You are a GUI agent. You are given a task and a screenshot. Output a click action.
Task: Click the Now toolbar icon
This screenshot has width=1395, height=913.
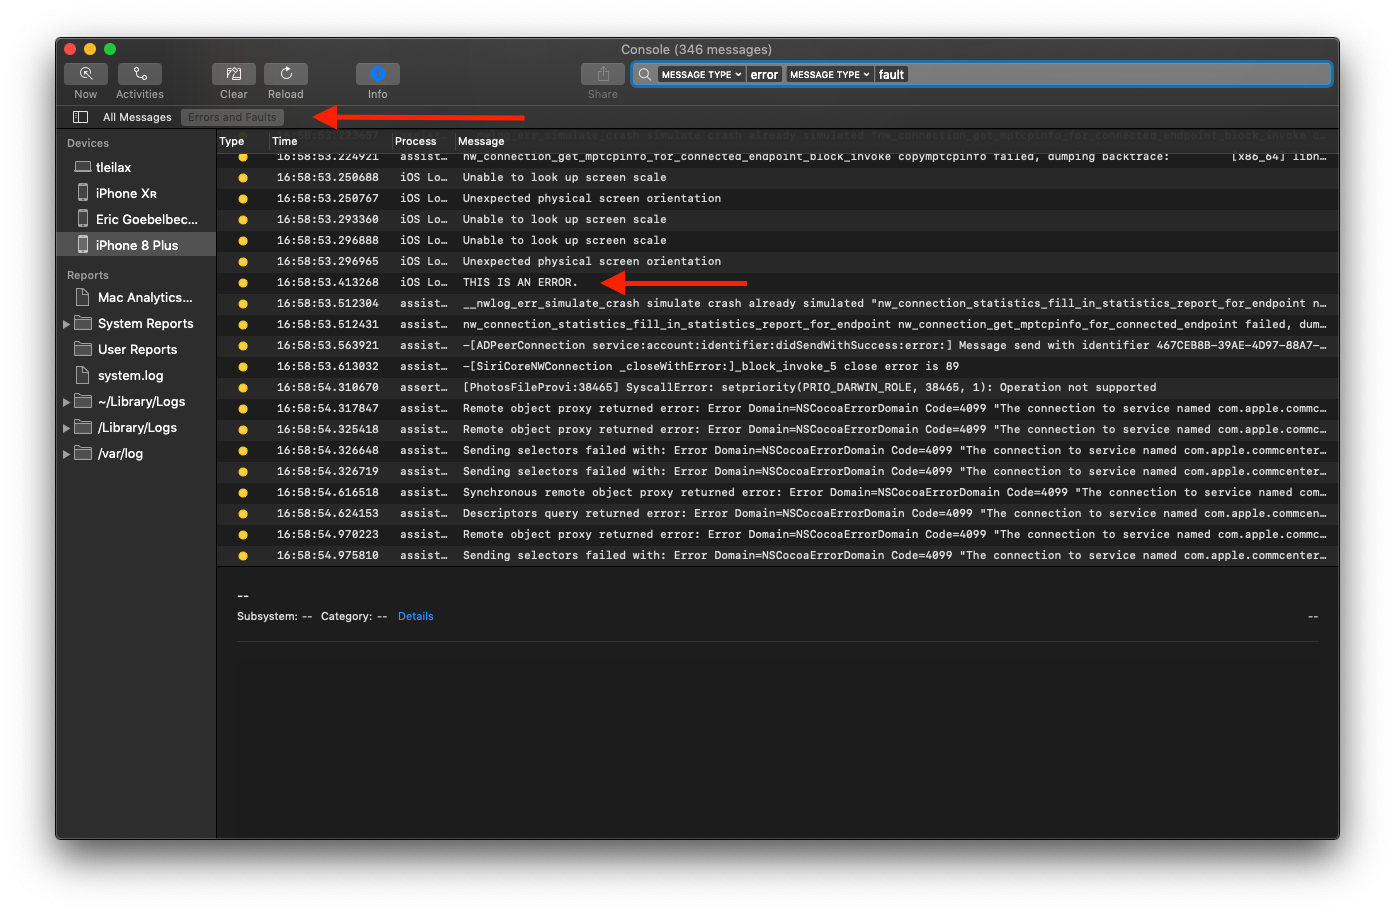[x=86, y=74]
